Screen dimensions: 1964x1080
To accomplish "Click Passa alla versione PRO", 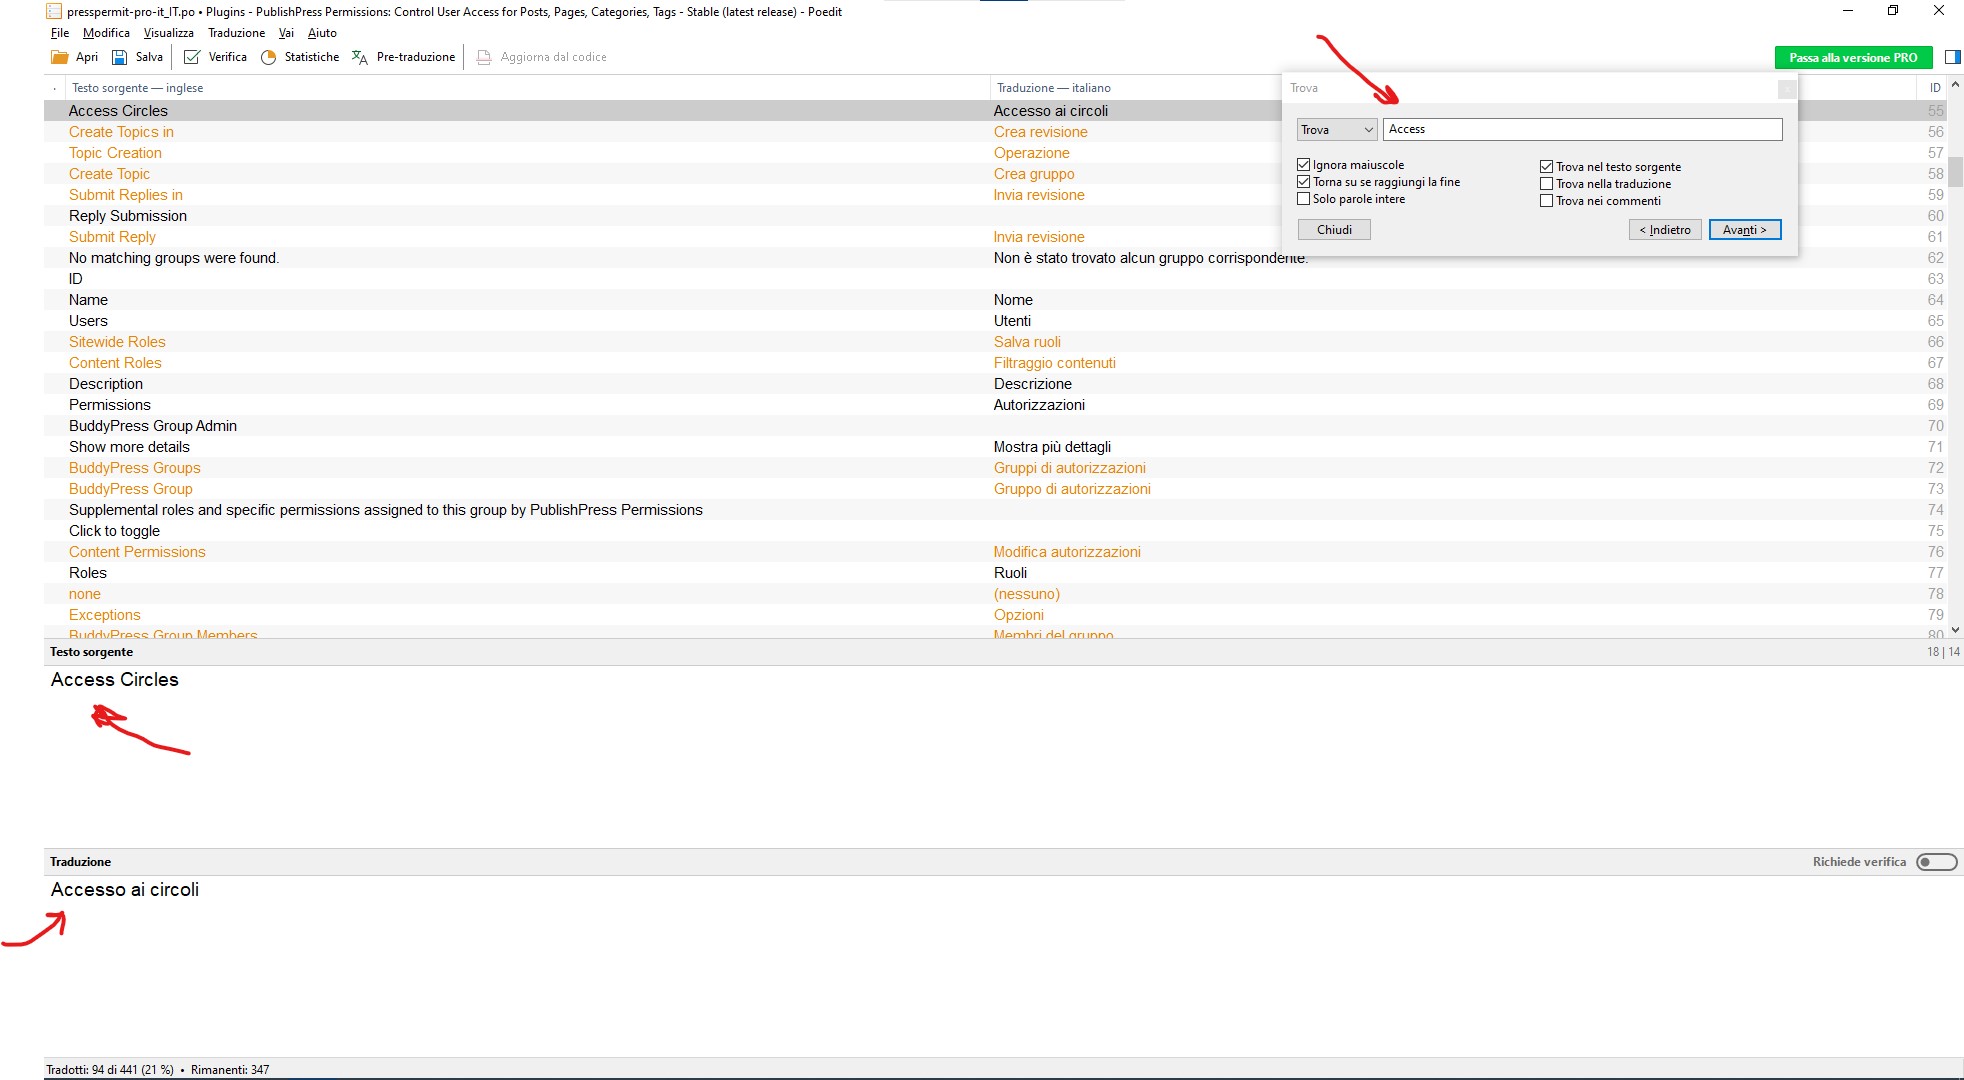I will pyautogui.click(x=1852, y=57).
